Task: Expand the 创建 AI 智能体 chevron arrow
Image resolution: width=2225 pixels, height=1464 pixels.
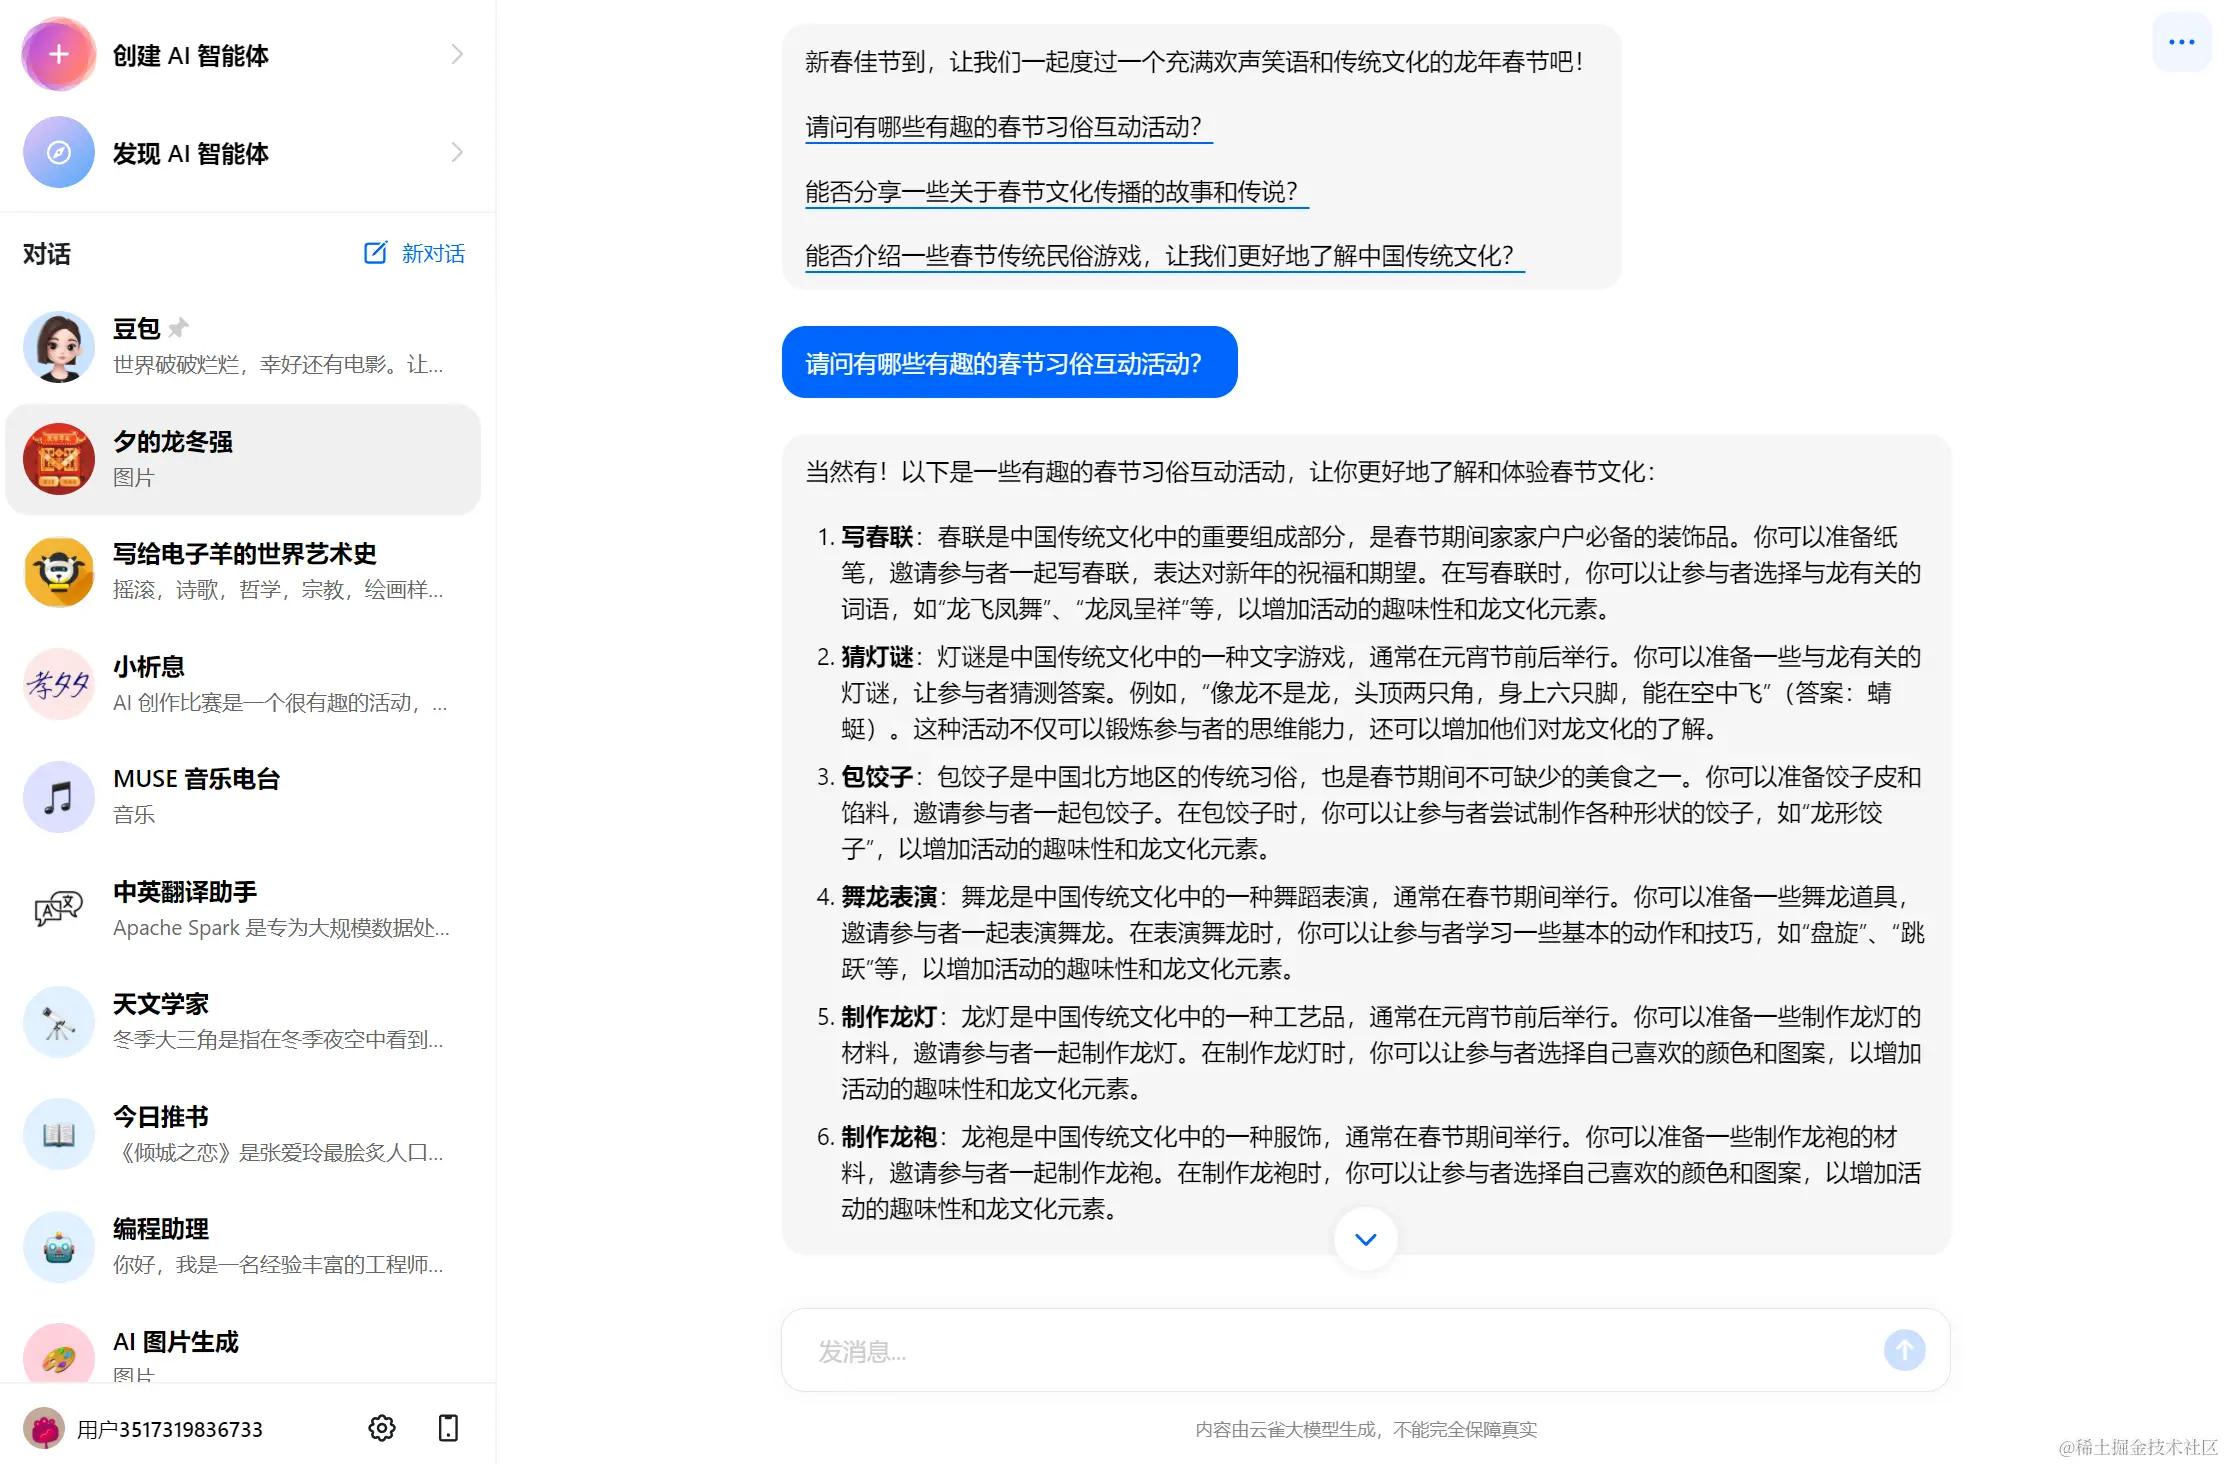Action: [x=457, y=55]
